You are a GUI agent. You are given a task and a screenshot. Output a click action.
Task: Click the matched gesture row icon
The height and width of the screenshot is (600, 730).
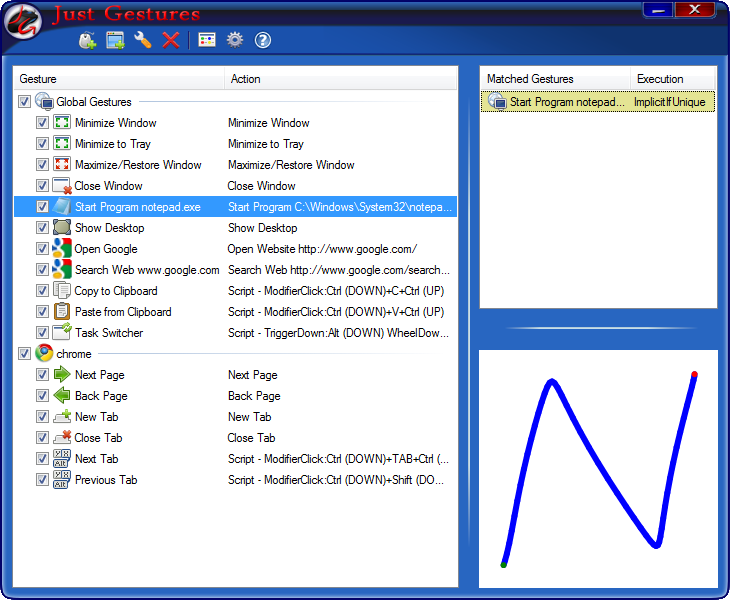pyautogui.click(x=497, y=101)
